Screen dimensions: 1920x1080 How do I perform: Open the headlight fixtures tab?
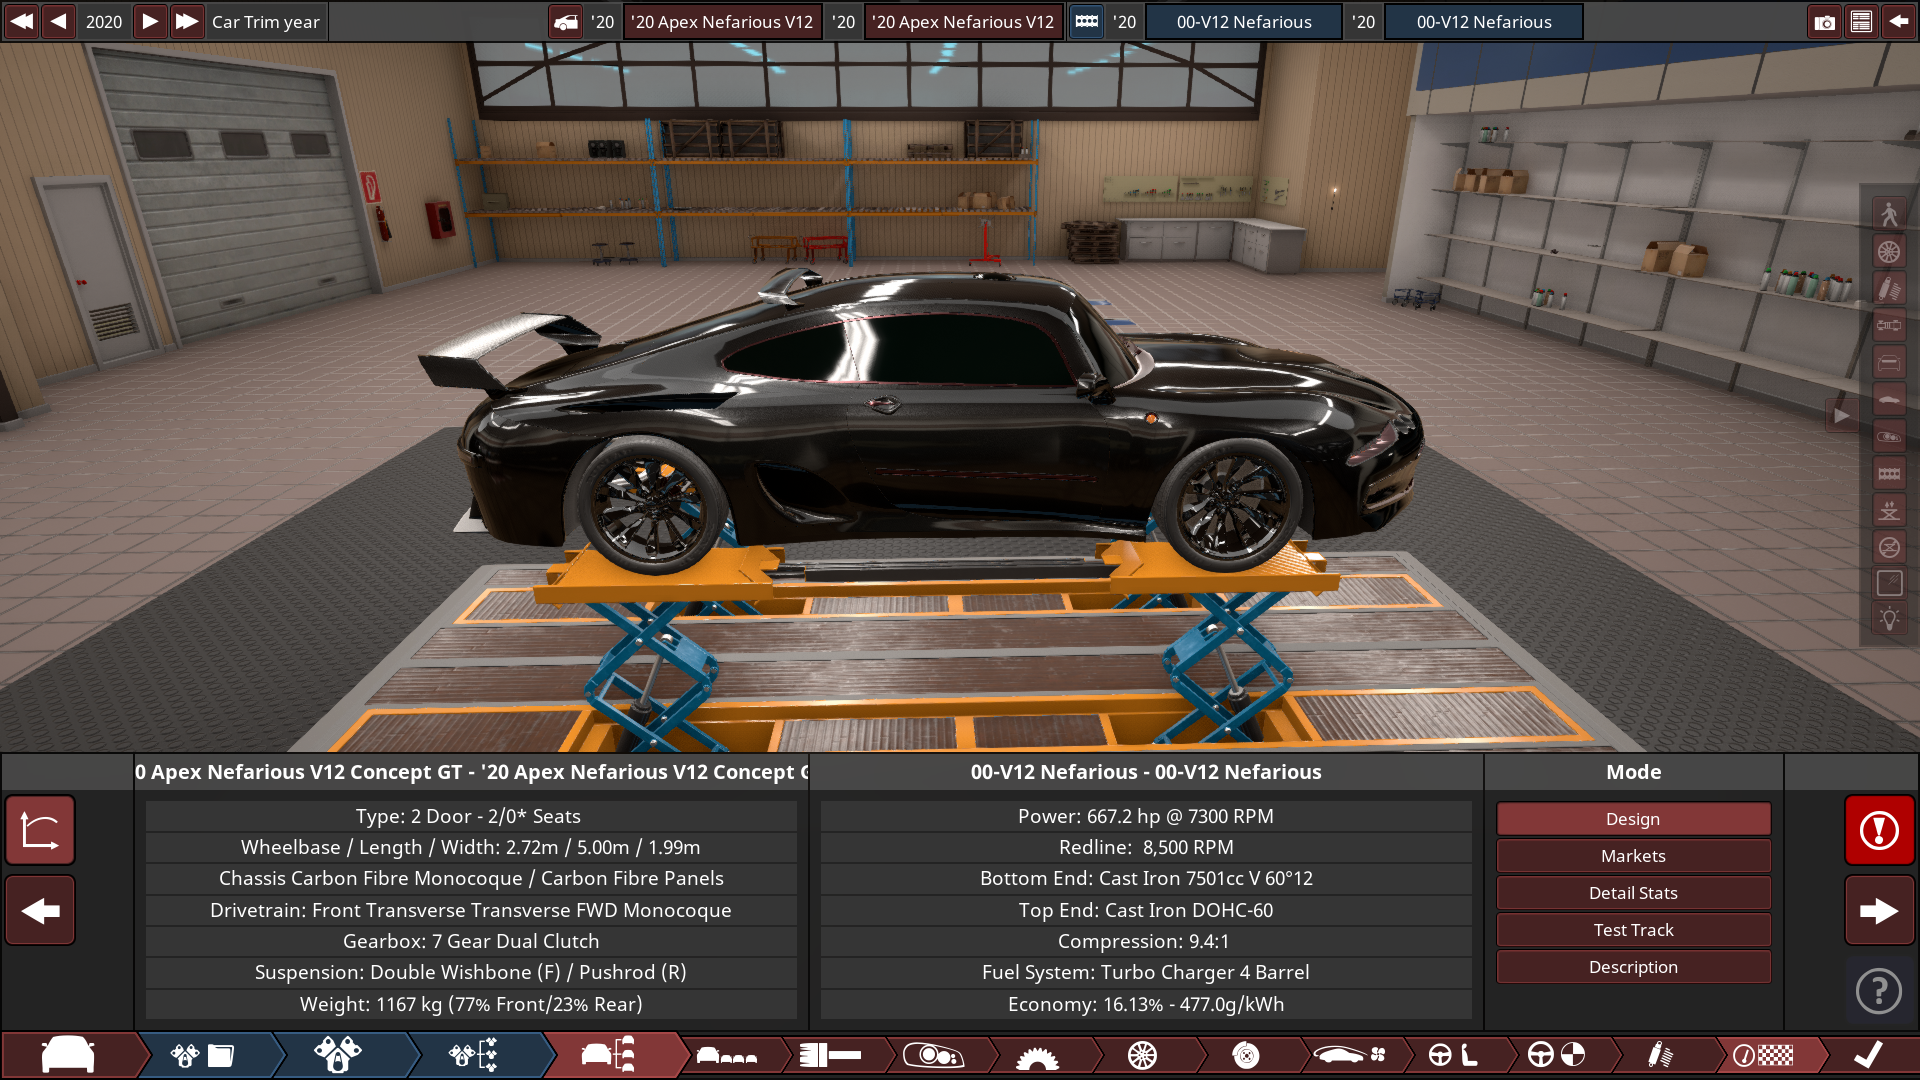(x=932, y=1055)
